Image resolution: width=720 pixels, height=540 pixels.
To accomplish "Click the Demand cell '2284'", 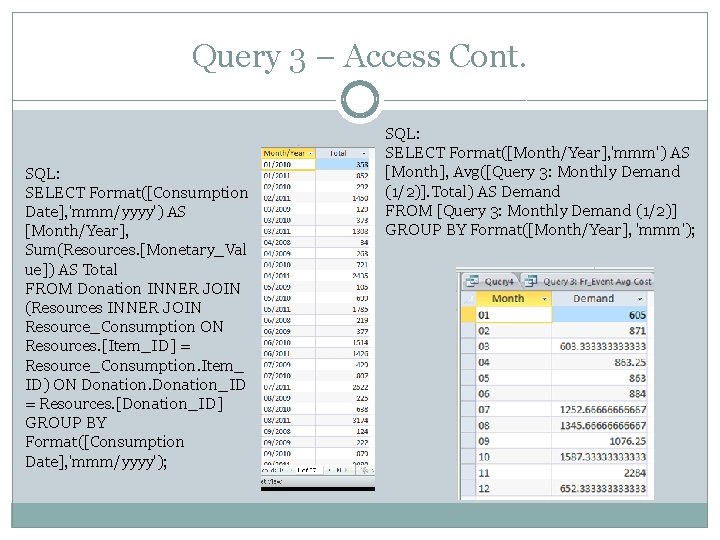I will click(599, 472).
